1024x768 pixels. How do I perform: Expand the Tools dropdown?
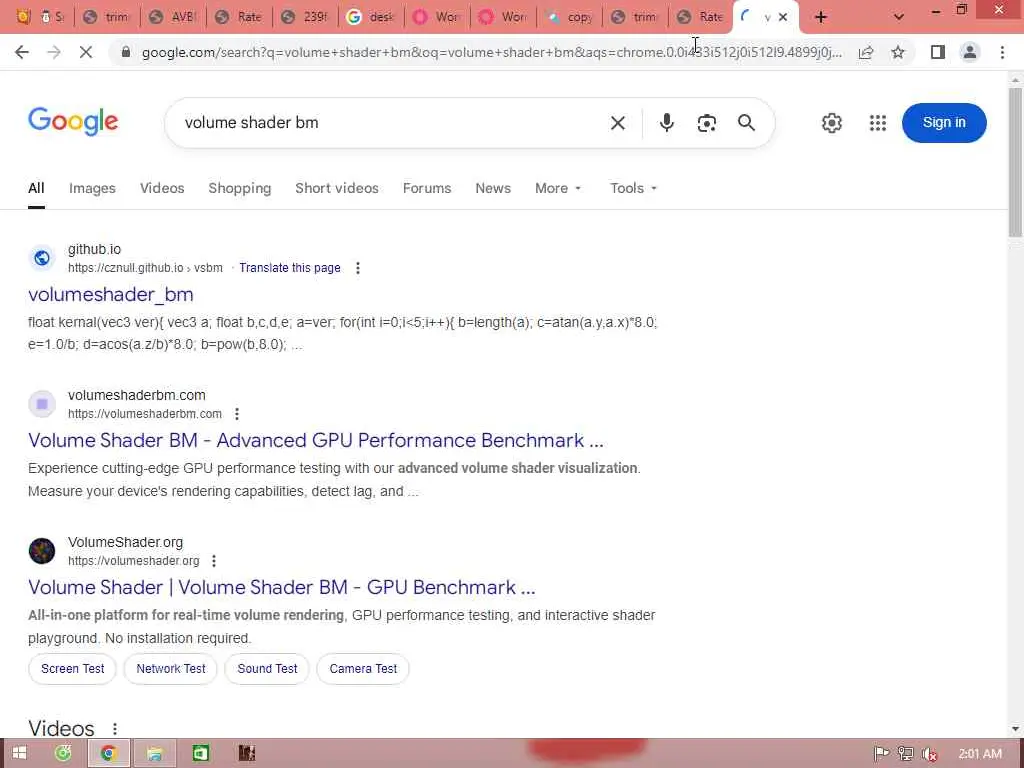633,188
